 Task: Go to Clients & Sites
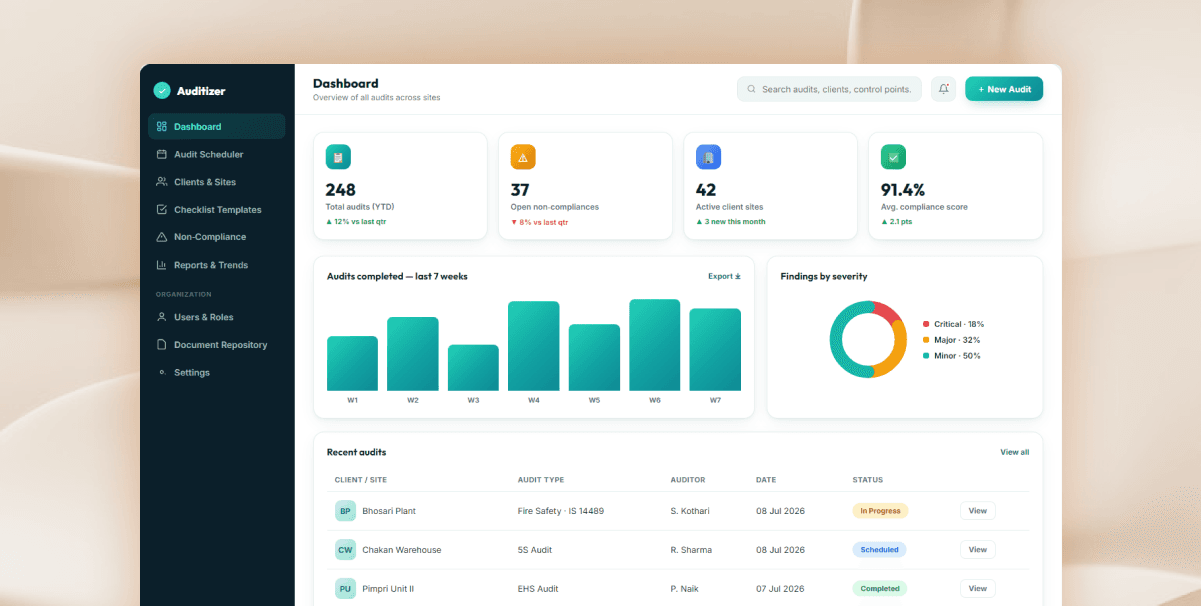(217, 182)
